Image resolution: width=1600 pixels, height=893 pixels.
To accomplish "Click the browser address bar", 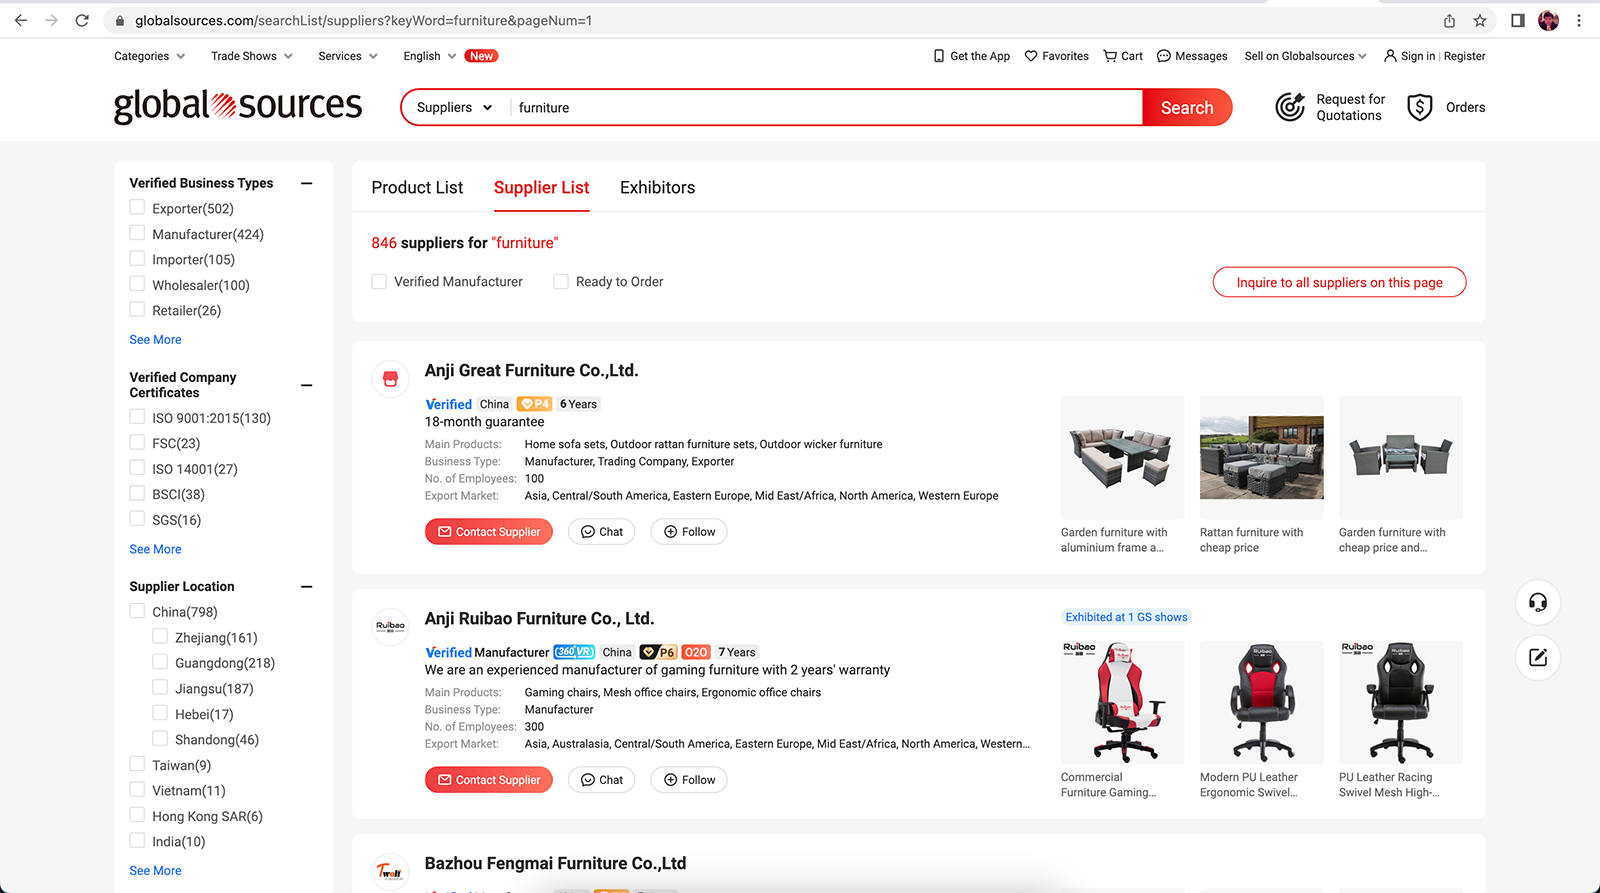I will coord(770,20).
